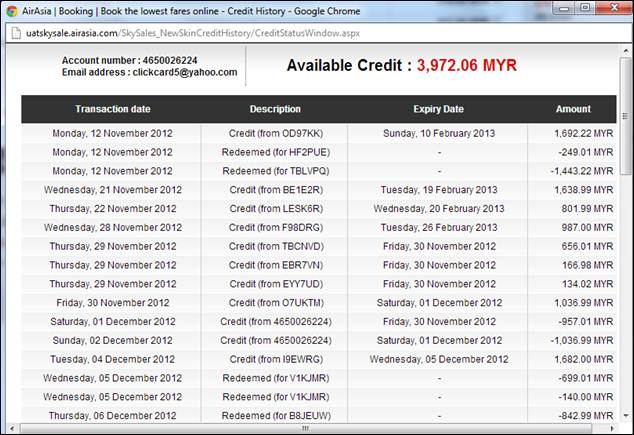Click the Amount column header

(573, 109)
